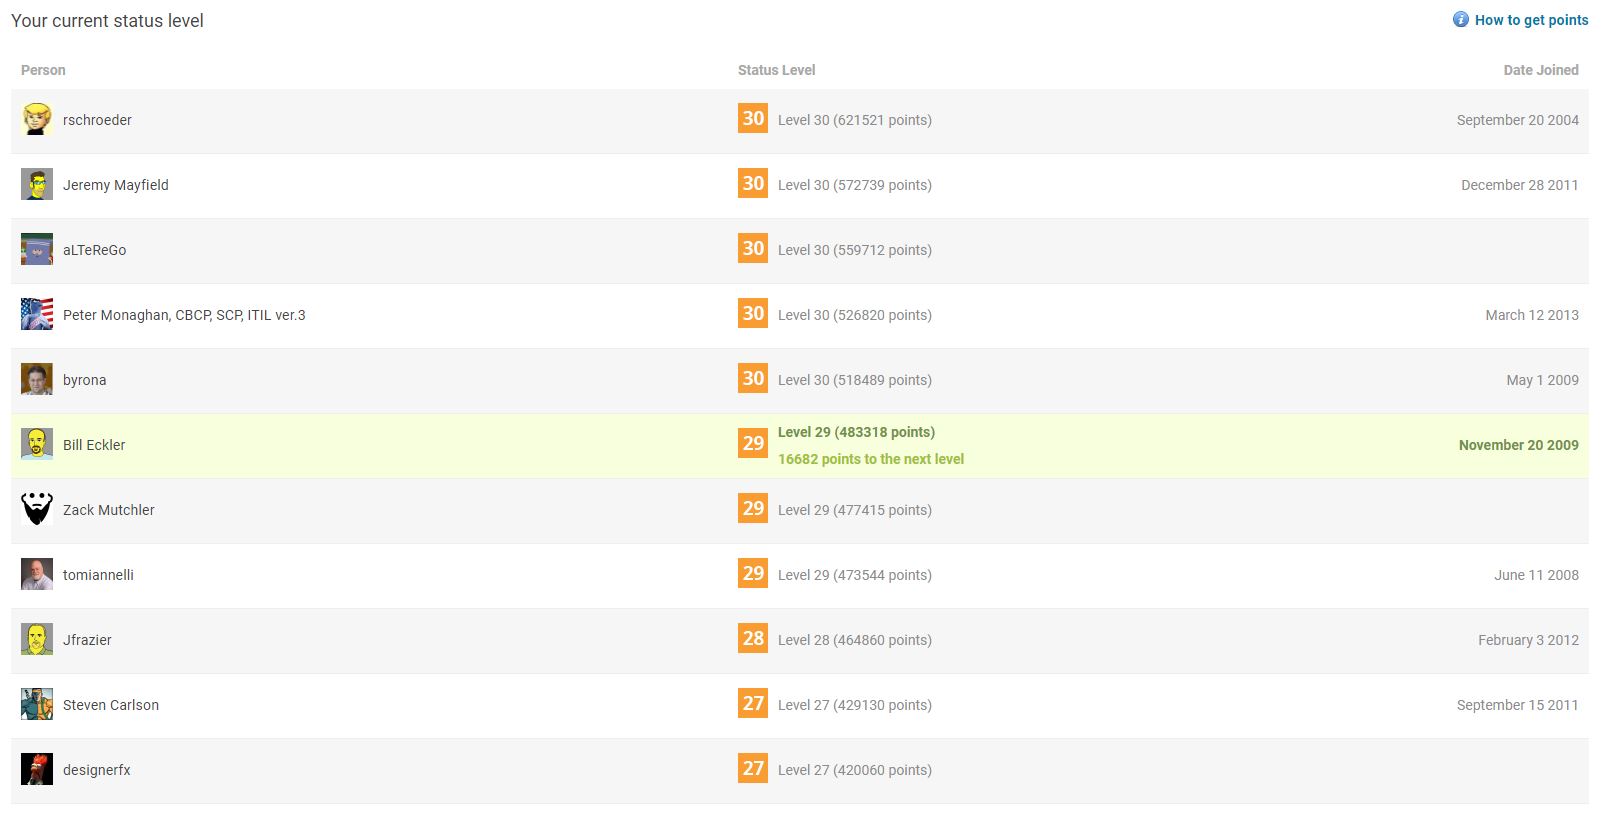Click the September 20 2004 join date
Screen dimensions: 1601x820
click(1517, 120)
